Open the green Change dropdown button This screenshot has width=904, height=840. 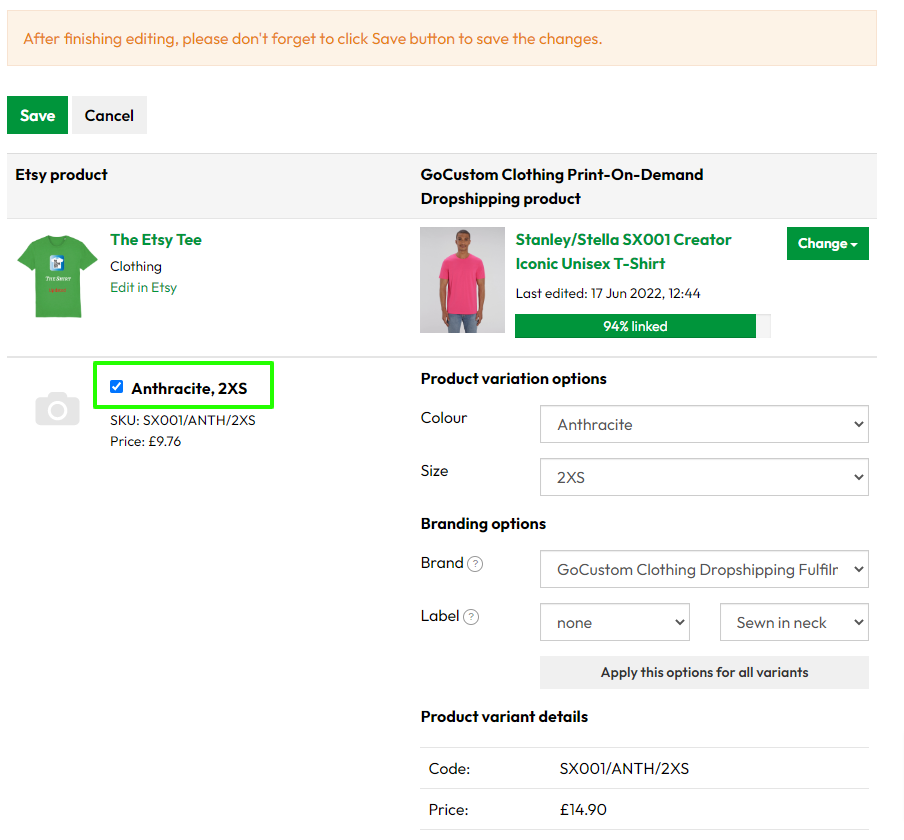pos(827,243)
